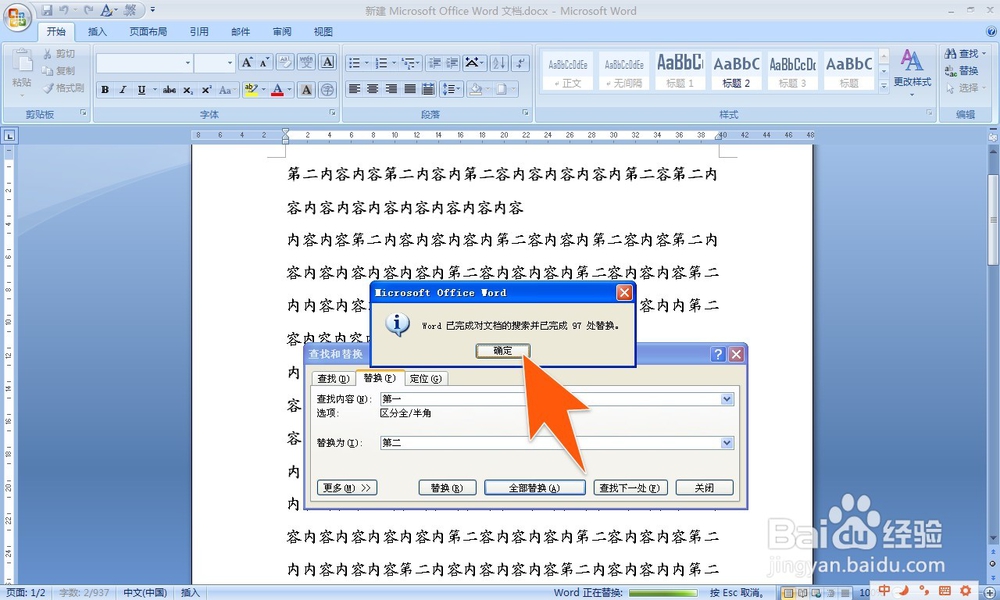The image size is (1000, 600).
Task: Click the Replace command in ribbon
Action: tap(962, 71)
